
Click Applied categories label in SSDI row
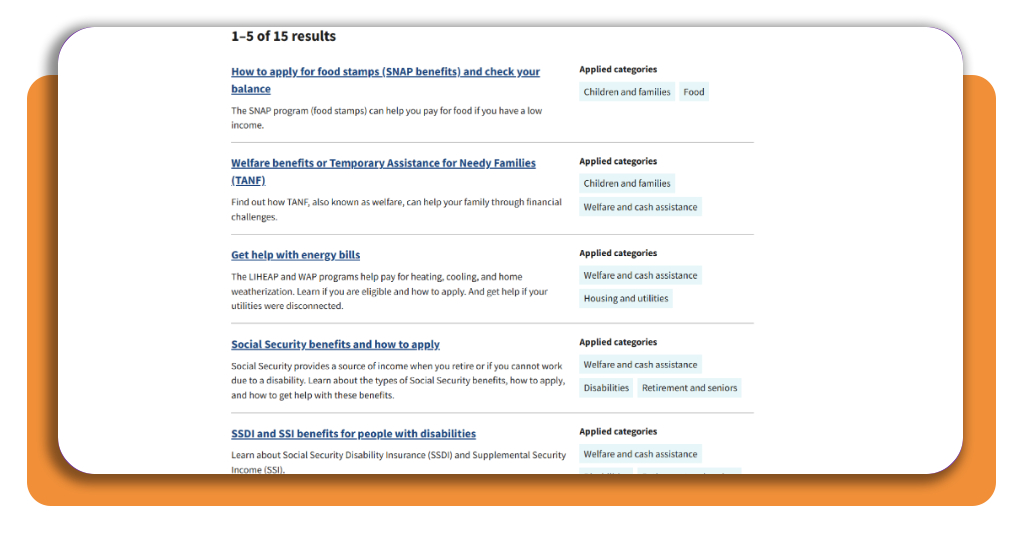[618, 432]
